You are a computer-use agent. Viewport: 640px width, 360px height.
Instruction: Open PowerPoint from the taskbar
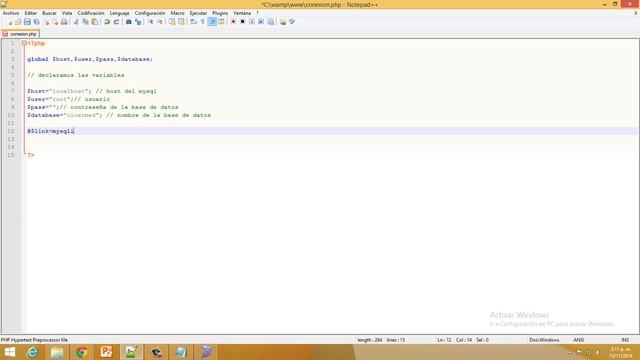(x=106, y=352)
